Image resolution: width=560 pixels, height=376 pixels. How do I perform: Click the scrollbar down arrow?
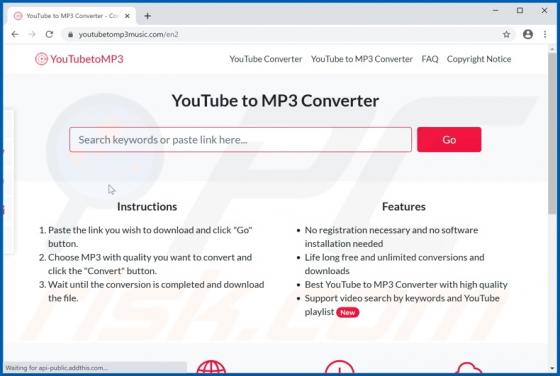[x=552, y=368]
